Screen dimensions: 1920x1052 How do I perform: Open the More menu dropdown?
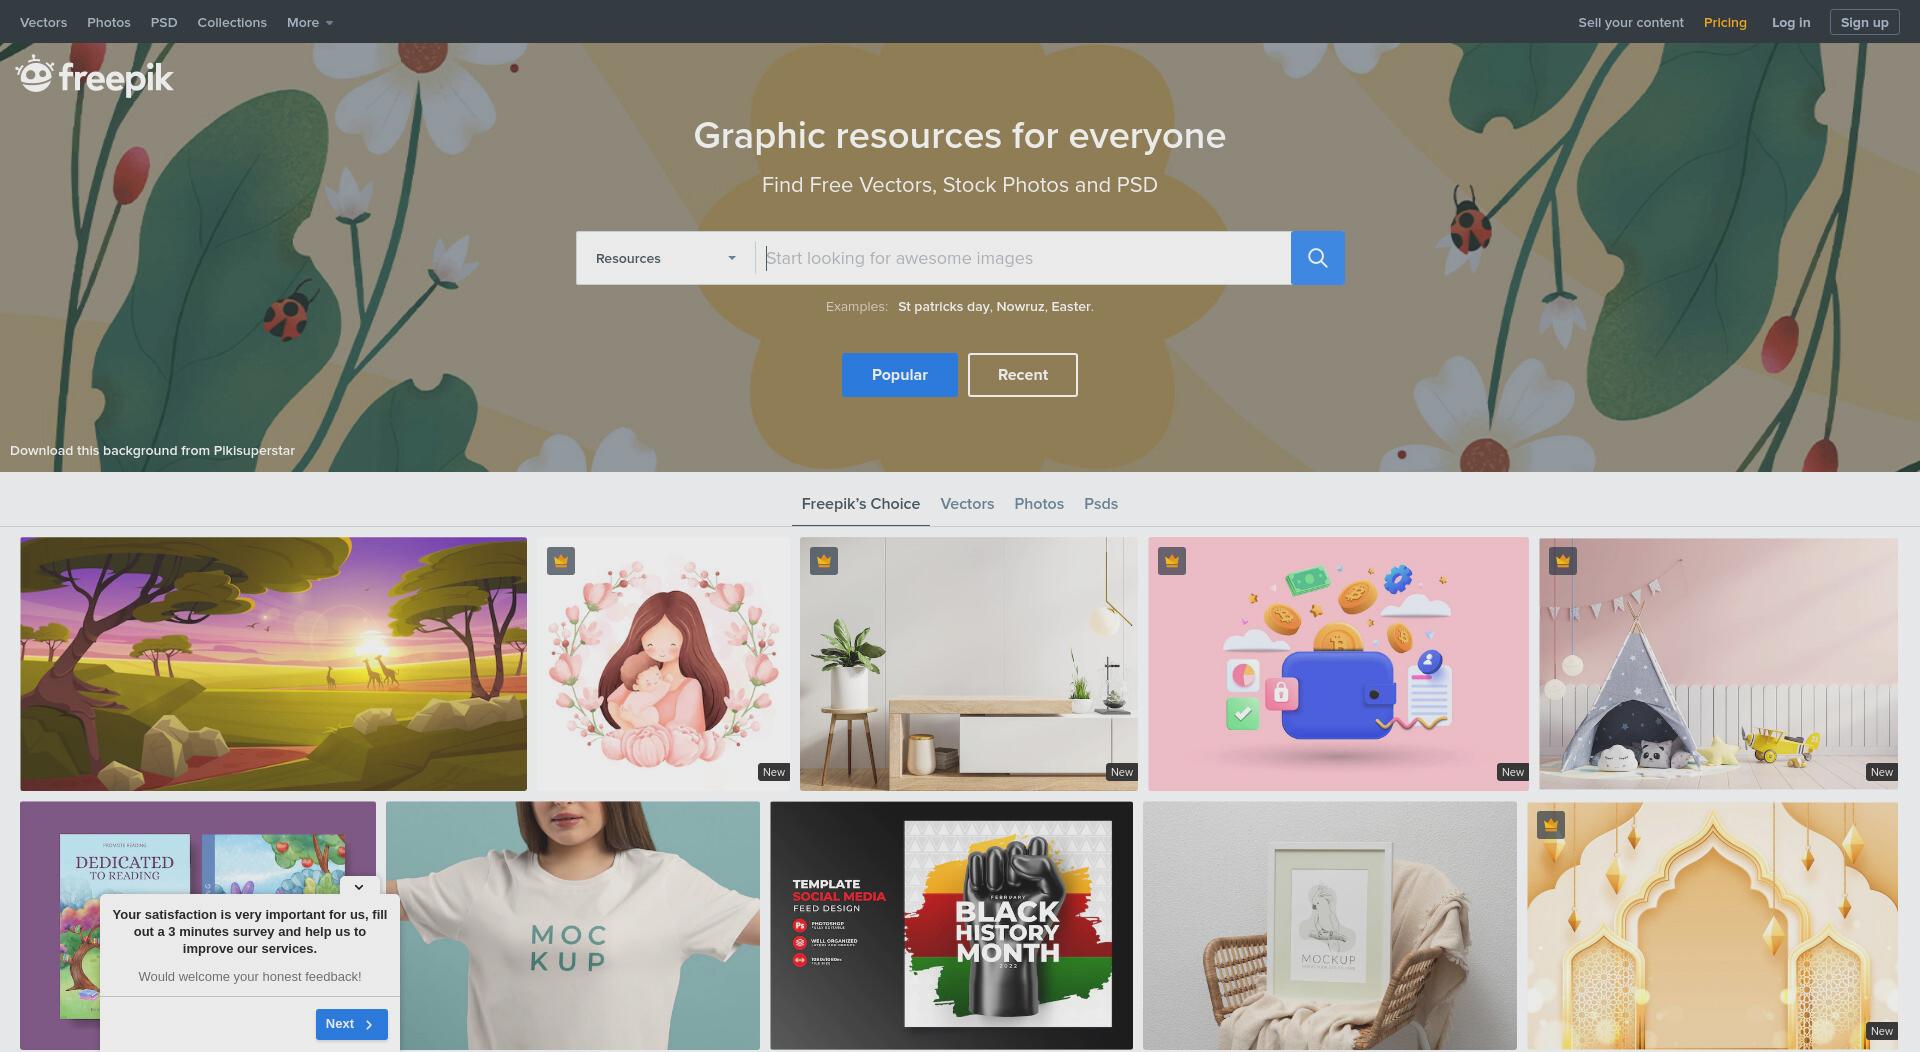click(309, 22)
